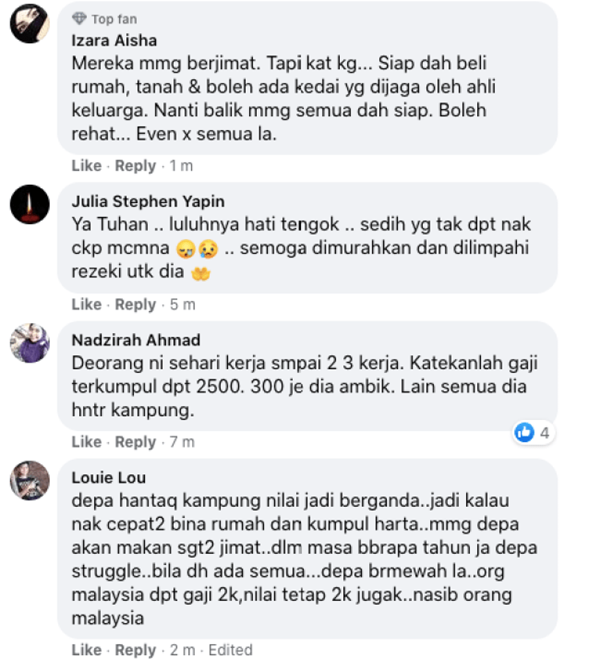The image size is (600, 659).
Task: Like Julia Stephen Yapin's comment
Action: [x=87, y=304]
